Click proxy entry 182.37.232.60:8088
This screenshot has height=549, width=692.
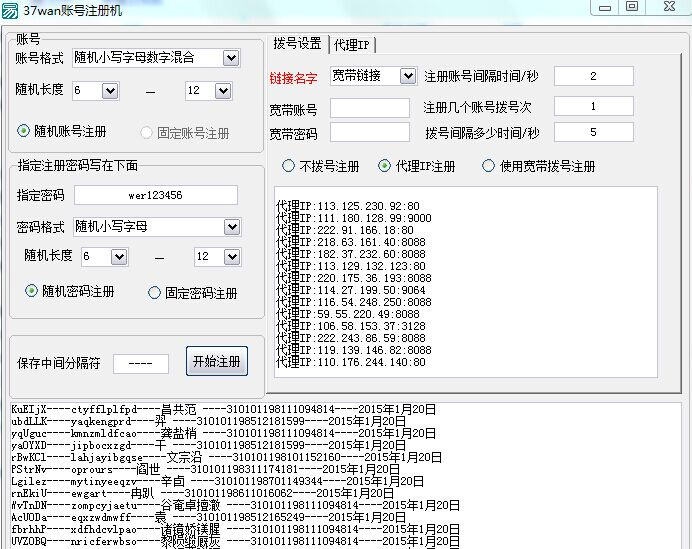tap(351, 254)
